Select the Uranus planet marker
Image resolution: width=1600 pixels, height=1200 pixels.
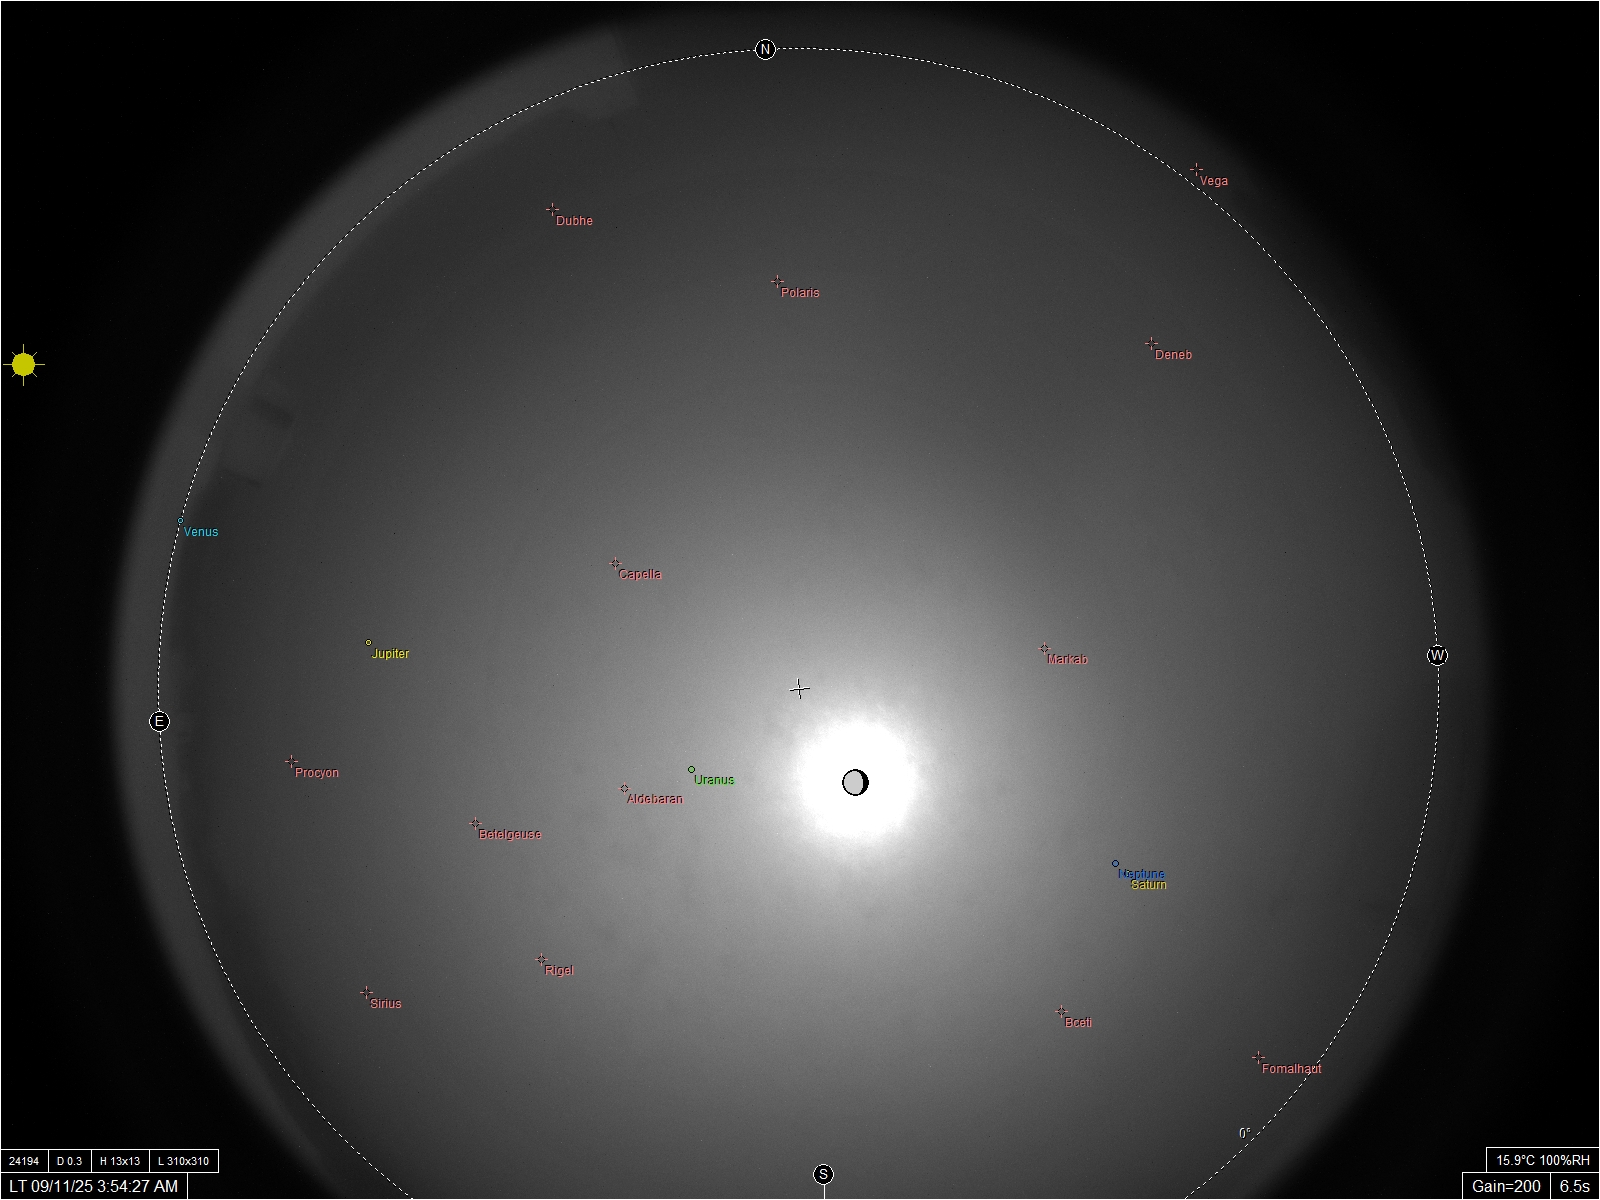coord(691,770)
